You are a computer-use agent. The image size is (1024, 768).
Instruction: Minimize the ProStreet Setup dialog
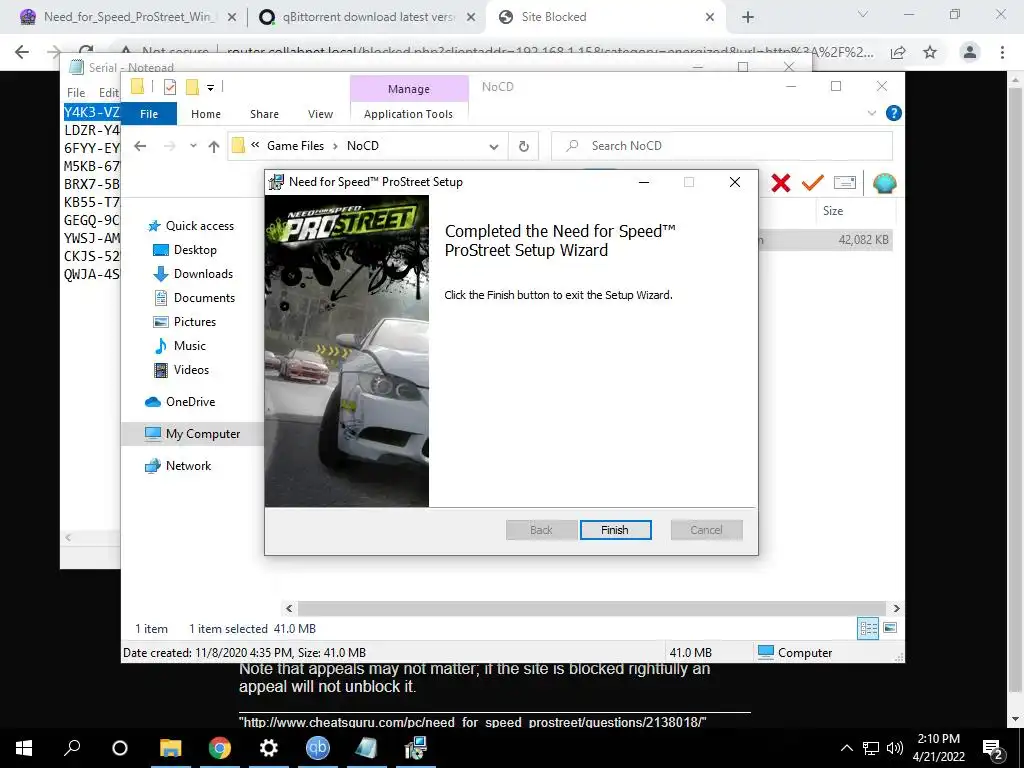[x=644, y=182]
